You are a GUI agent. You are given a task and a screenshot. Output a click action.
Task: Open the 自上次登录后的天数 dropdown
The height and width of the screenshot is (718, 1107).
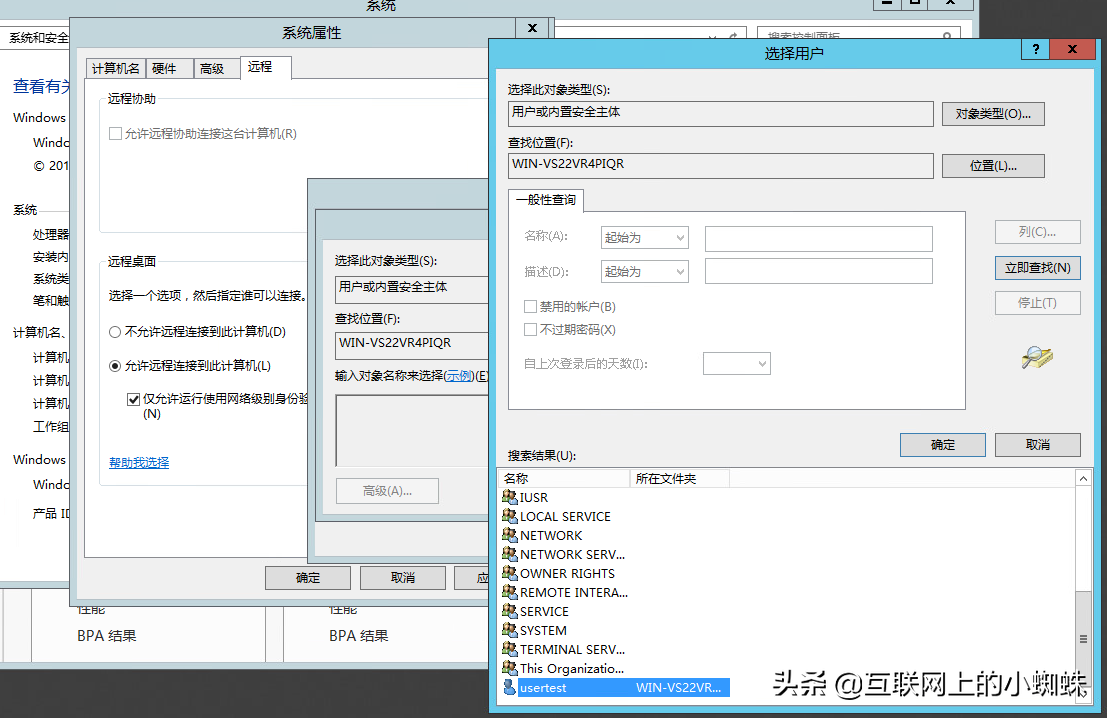(736, 364)
